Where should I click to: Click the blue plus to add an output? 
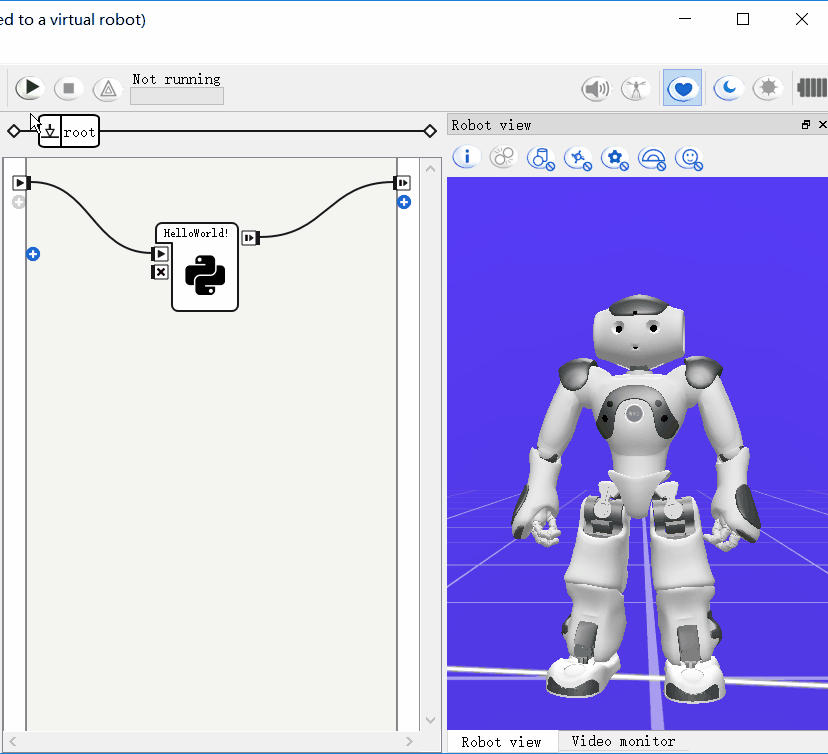(x=404, y=202)
